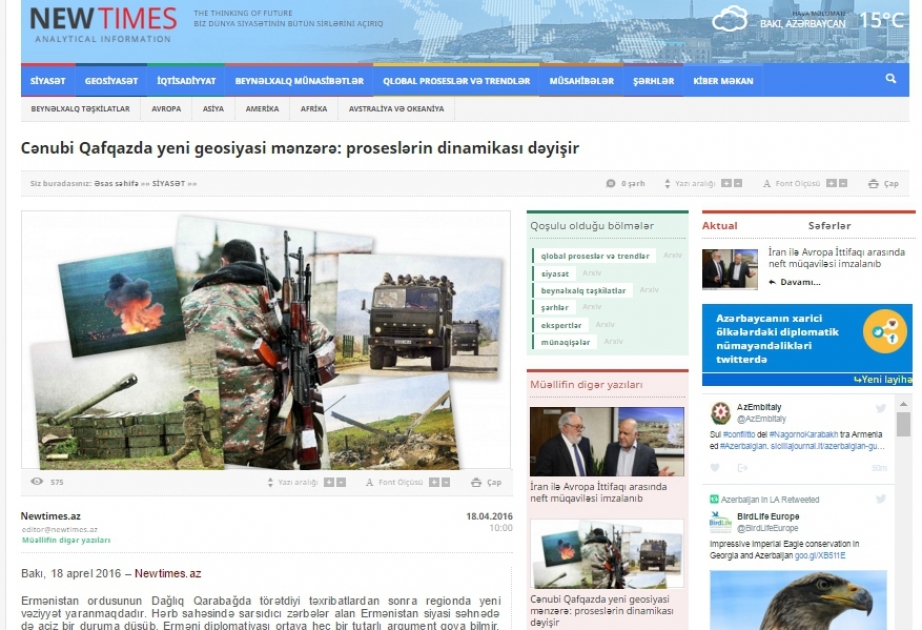The width and height of the screenshot is (922, 630).
Task: Open the KİBER MƏKAN menu
Action: point(723,81)
